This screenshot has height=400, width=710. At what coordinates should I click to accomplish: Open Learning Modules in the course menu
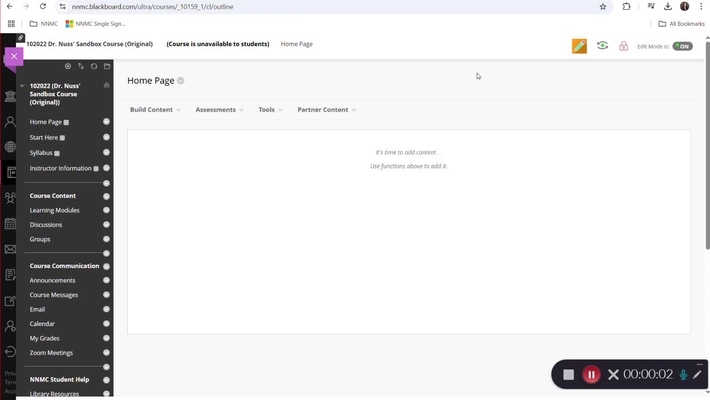point(54,210)
